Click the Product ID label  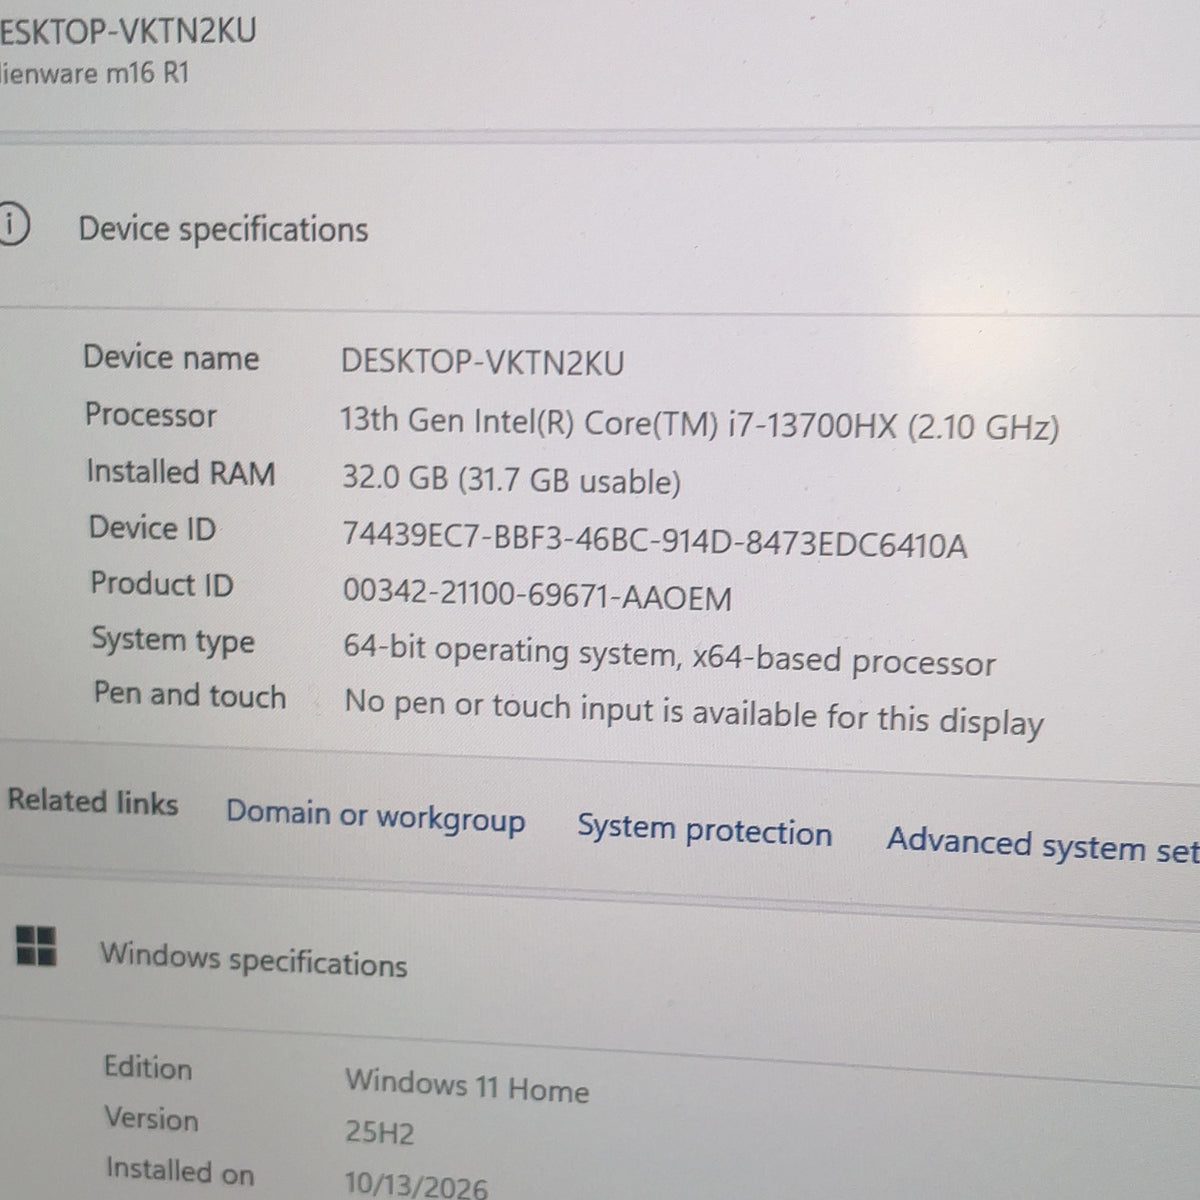[162, 583]
